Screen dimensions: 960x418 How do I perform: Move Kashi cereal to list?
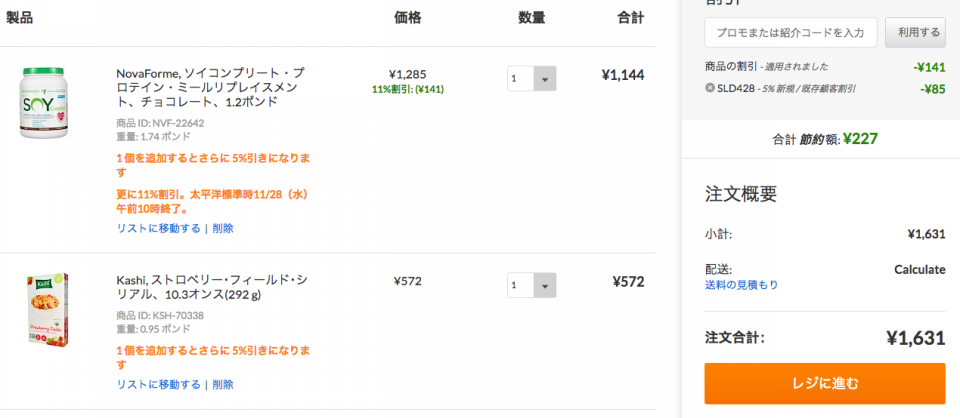pyautogui.click(x=158, y=384)
